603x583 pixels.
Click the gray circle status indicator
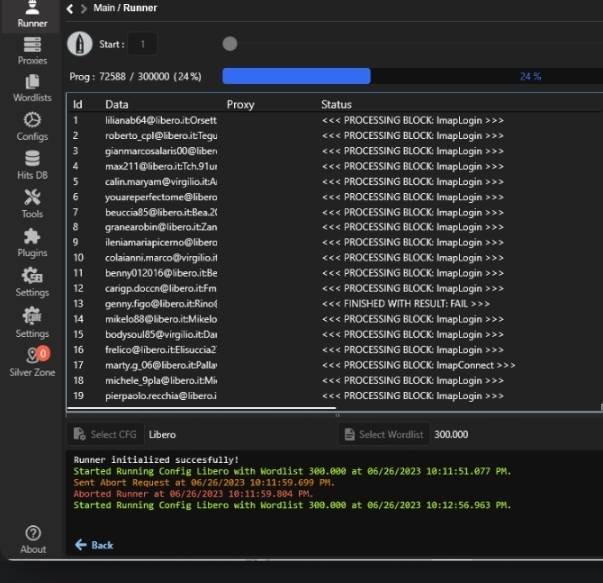pos(230,44)
